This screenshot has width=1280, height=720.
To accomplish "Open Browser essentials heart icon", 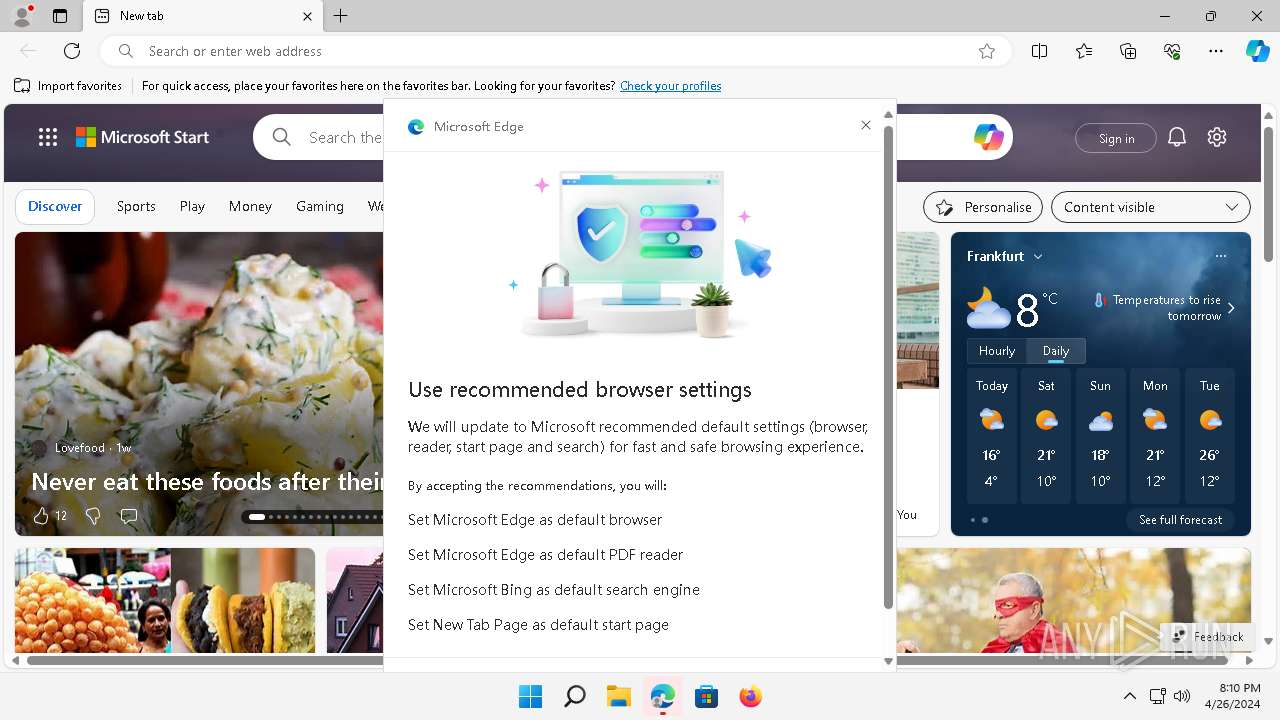I will tap(1172, 51).
